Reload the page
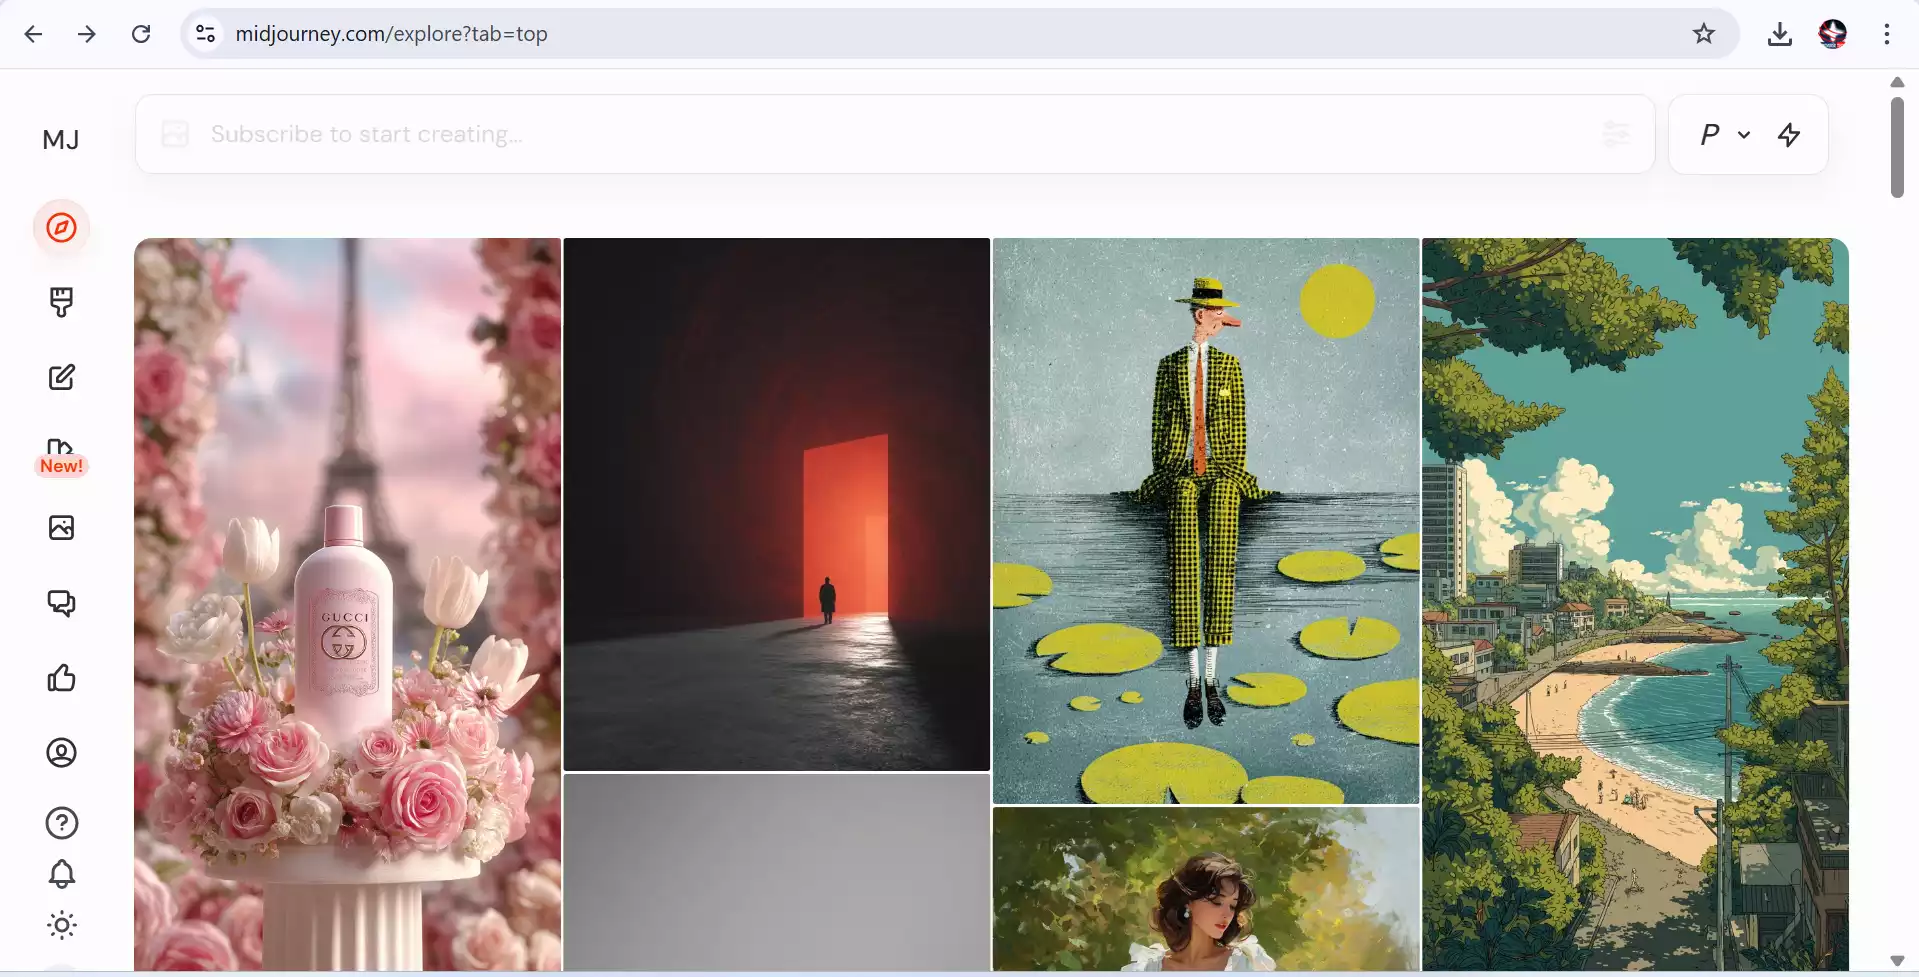Image resolution: width=1919 pixels, height=977 pixels. (141, 34)
